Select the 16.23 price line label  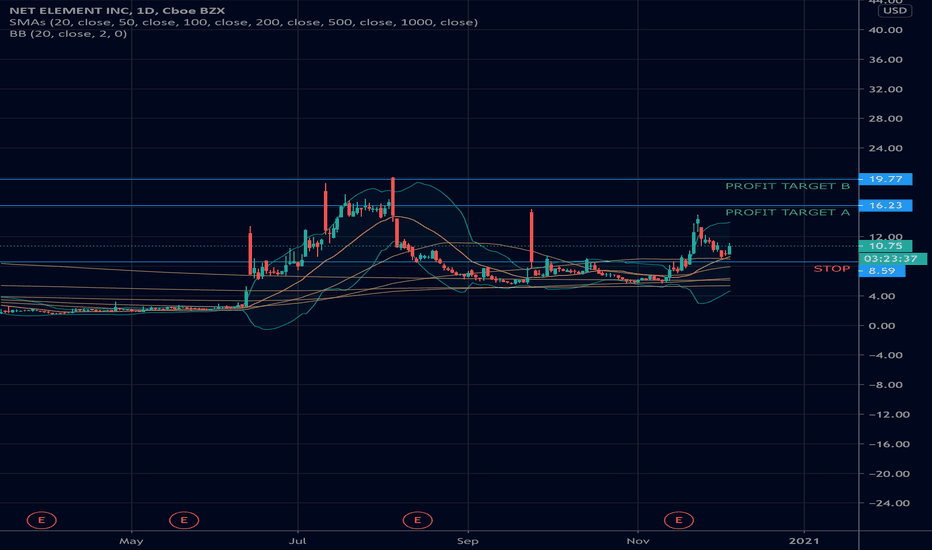(886, 205)
